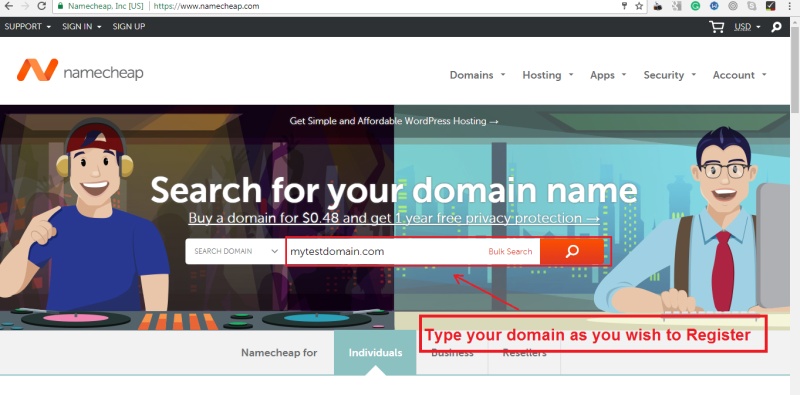This screenshot has height=395, width=800.
Task: Open the Grammarly extension icon
Action: click(695, 6)
